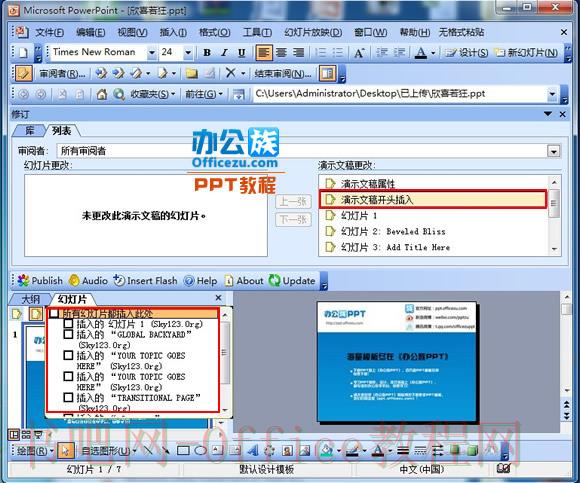This screenshot has width=580, height=483.
Task: Click Audio in the plugin toolbar
Action: tap(88, 281)
